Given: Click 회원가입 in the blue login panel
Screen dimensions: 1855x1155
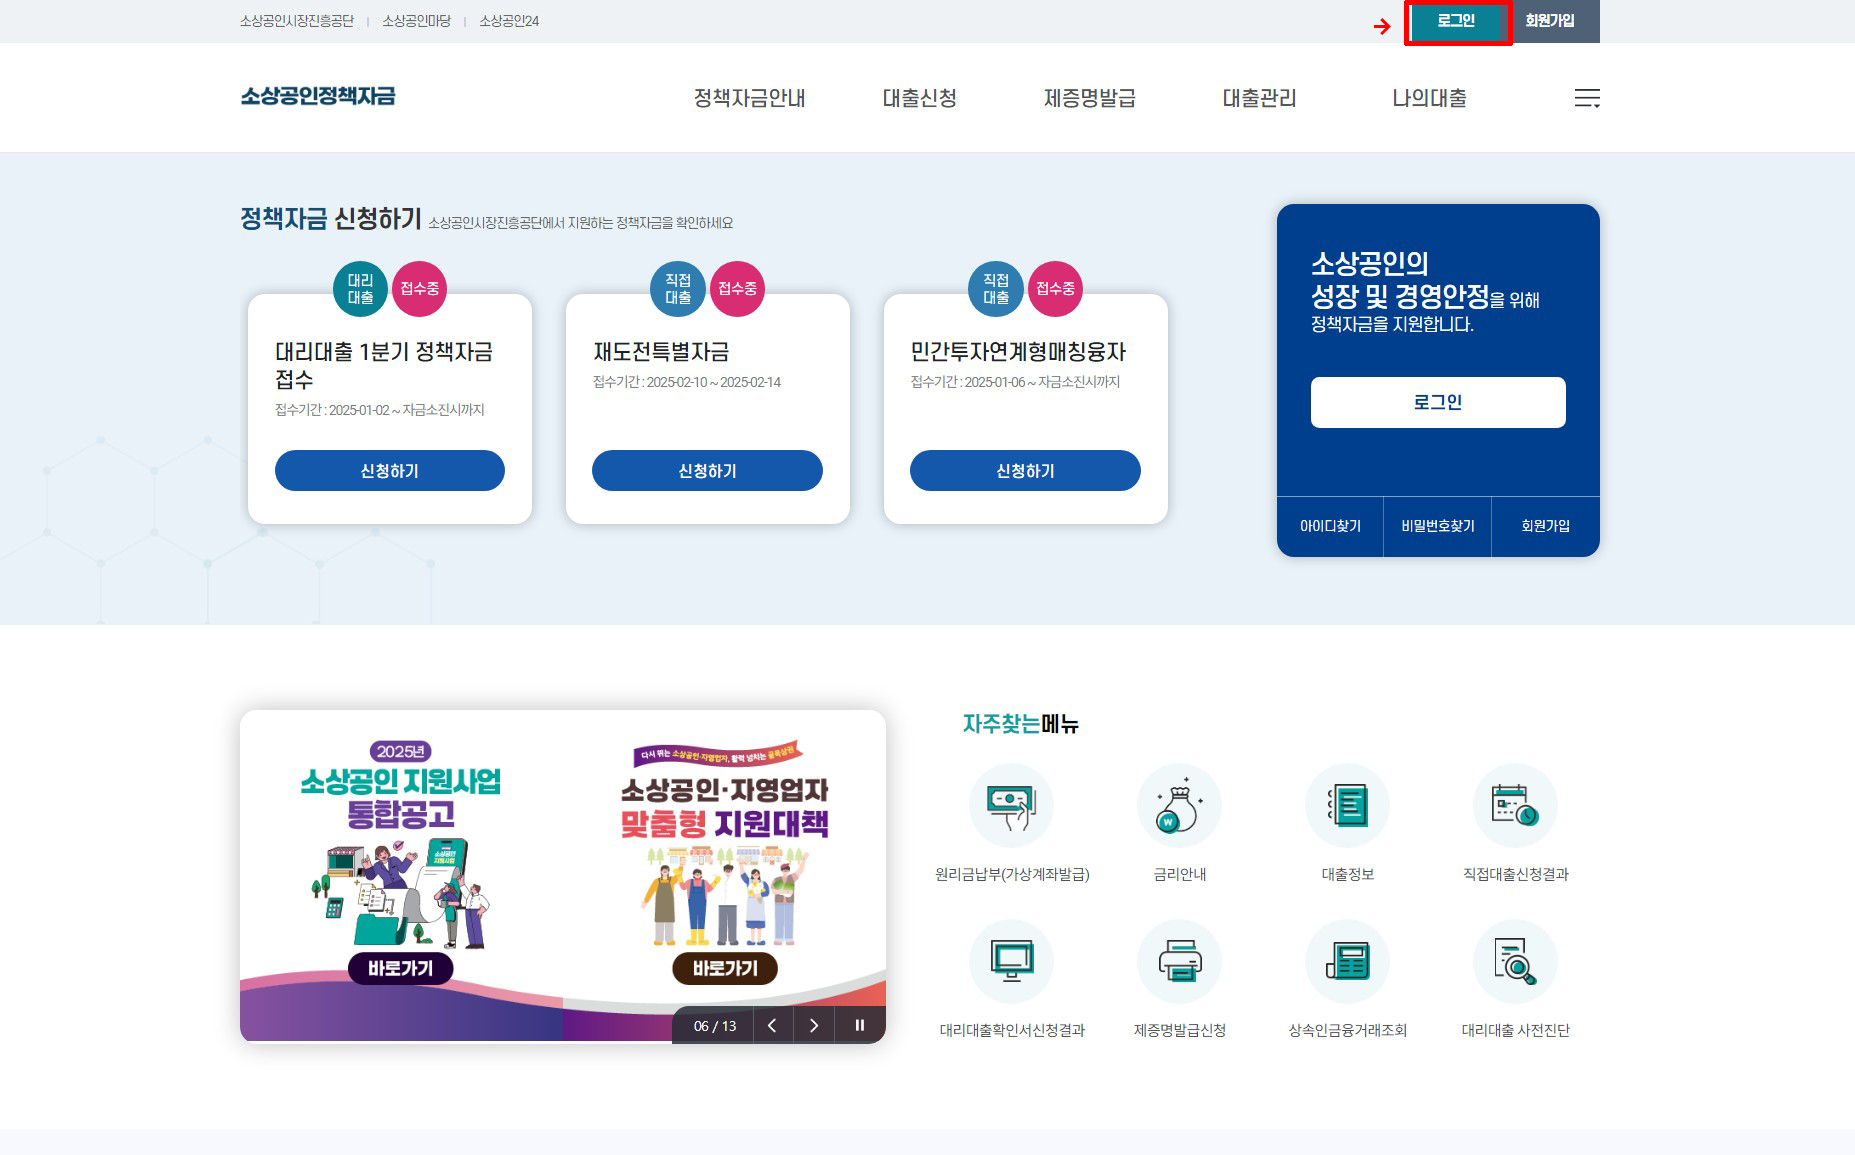Looking at the screenshot, I should pyautogui.click(x=1545, y=526).
